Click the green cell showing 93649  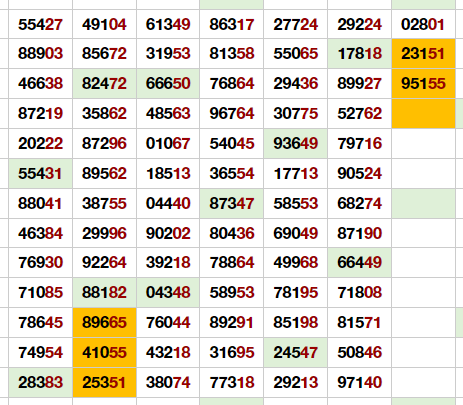(296, 144)
